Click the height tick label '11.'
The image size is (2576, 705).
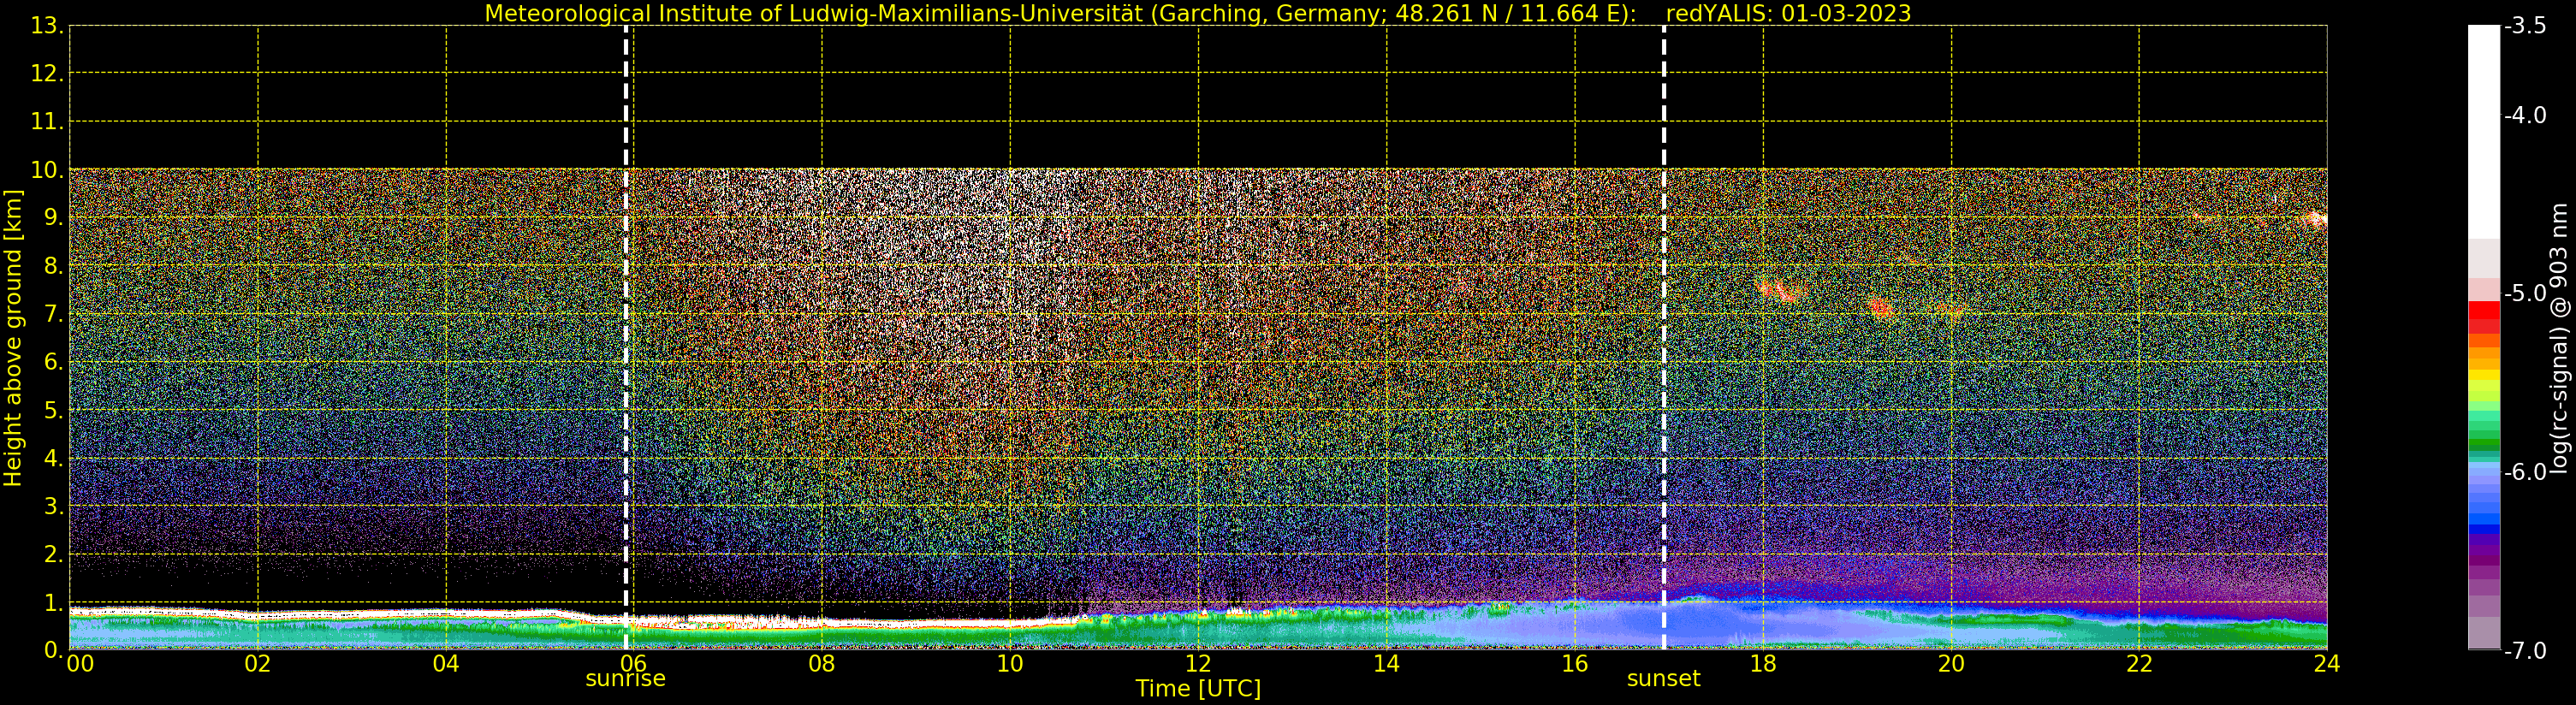pyautogui.click(x=46, y=122)
